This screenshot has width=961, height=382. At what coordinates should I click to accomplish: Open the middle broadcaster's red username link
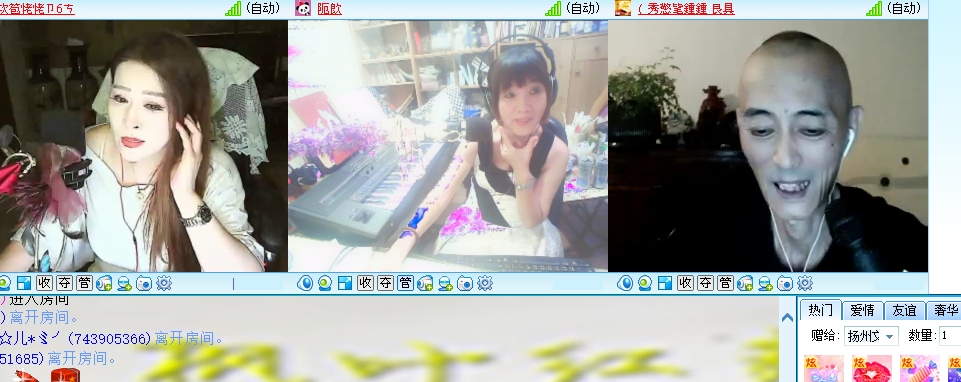point(329,9)
